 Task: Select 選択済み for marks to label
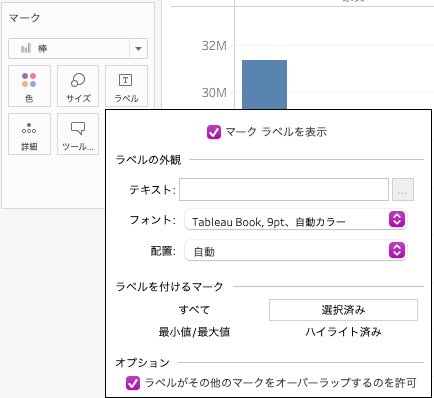[343, 310]
